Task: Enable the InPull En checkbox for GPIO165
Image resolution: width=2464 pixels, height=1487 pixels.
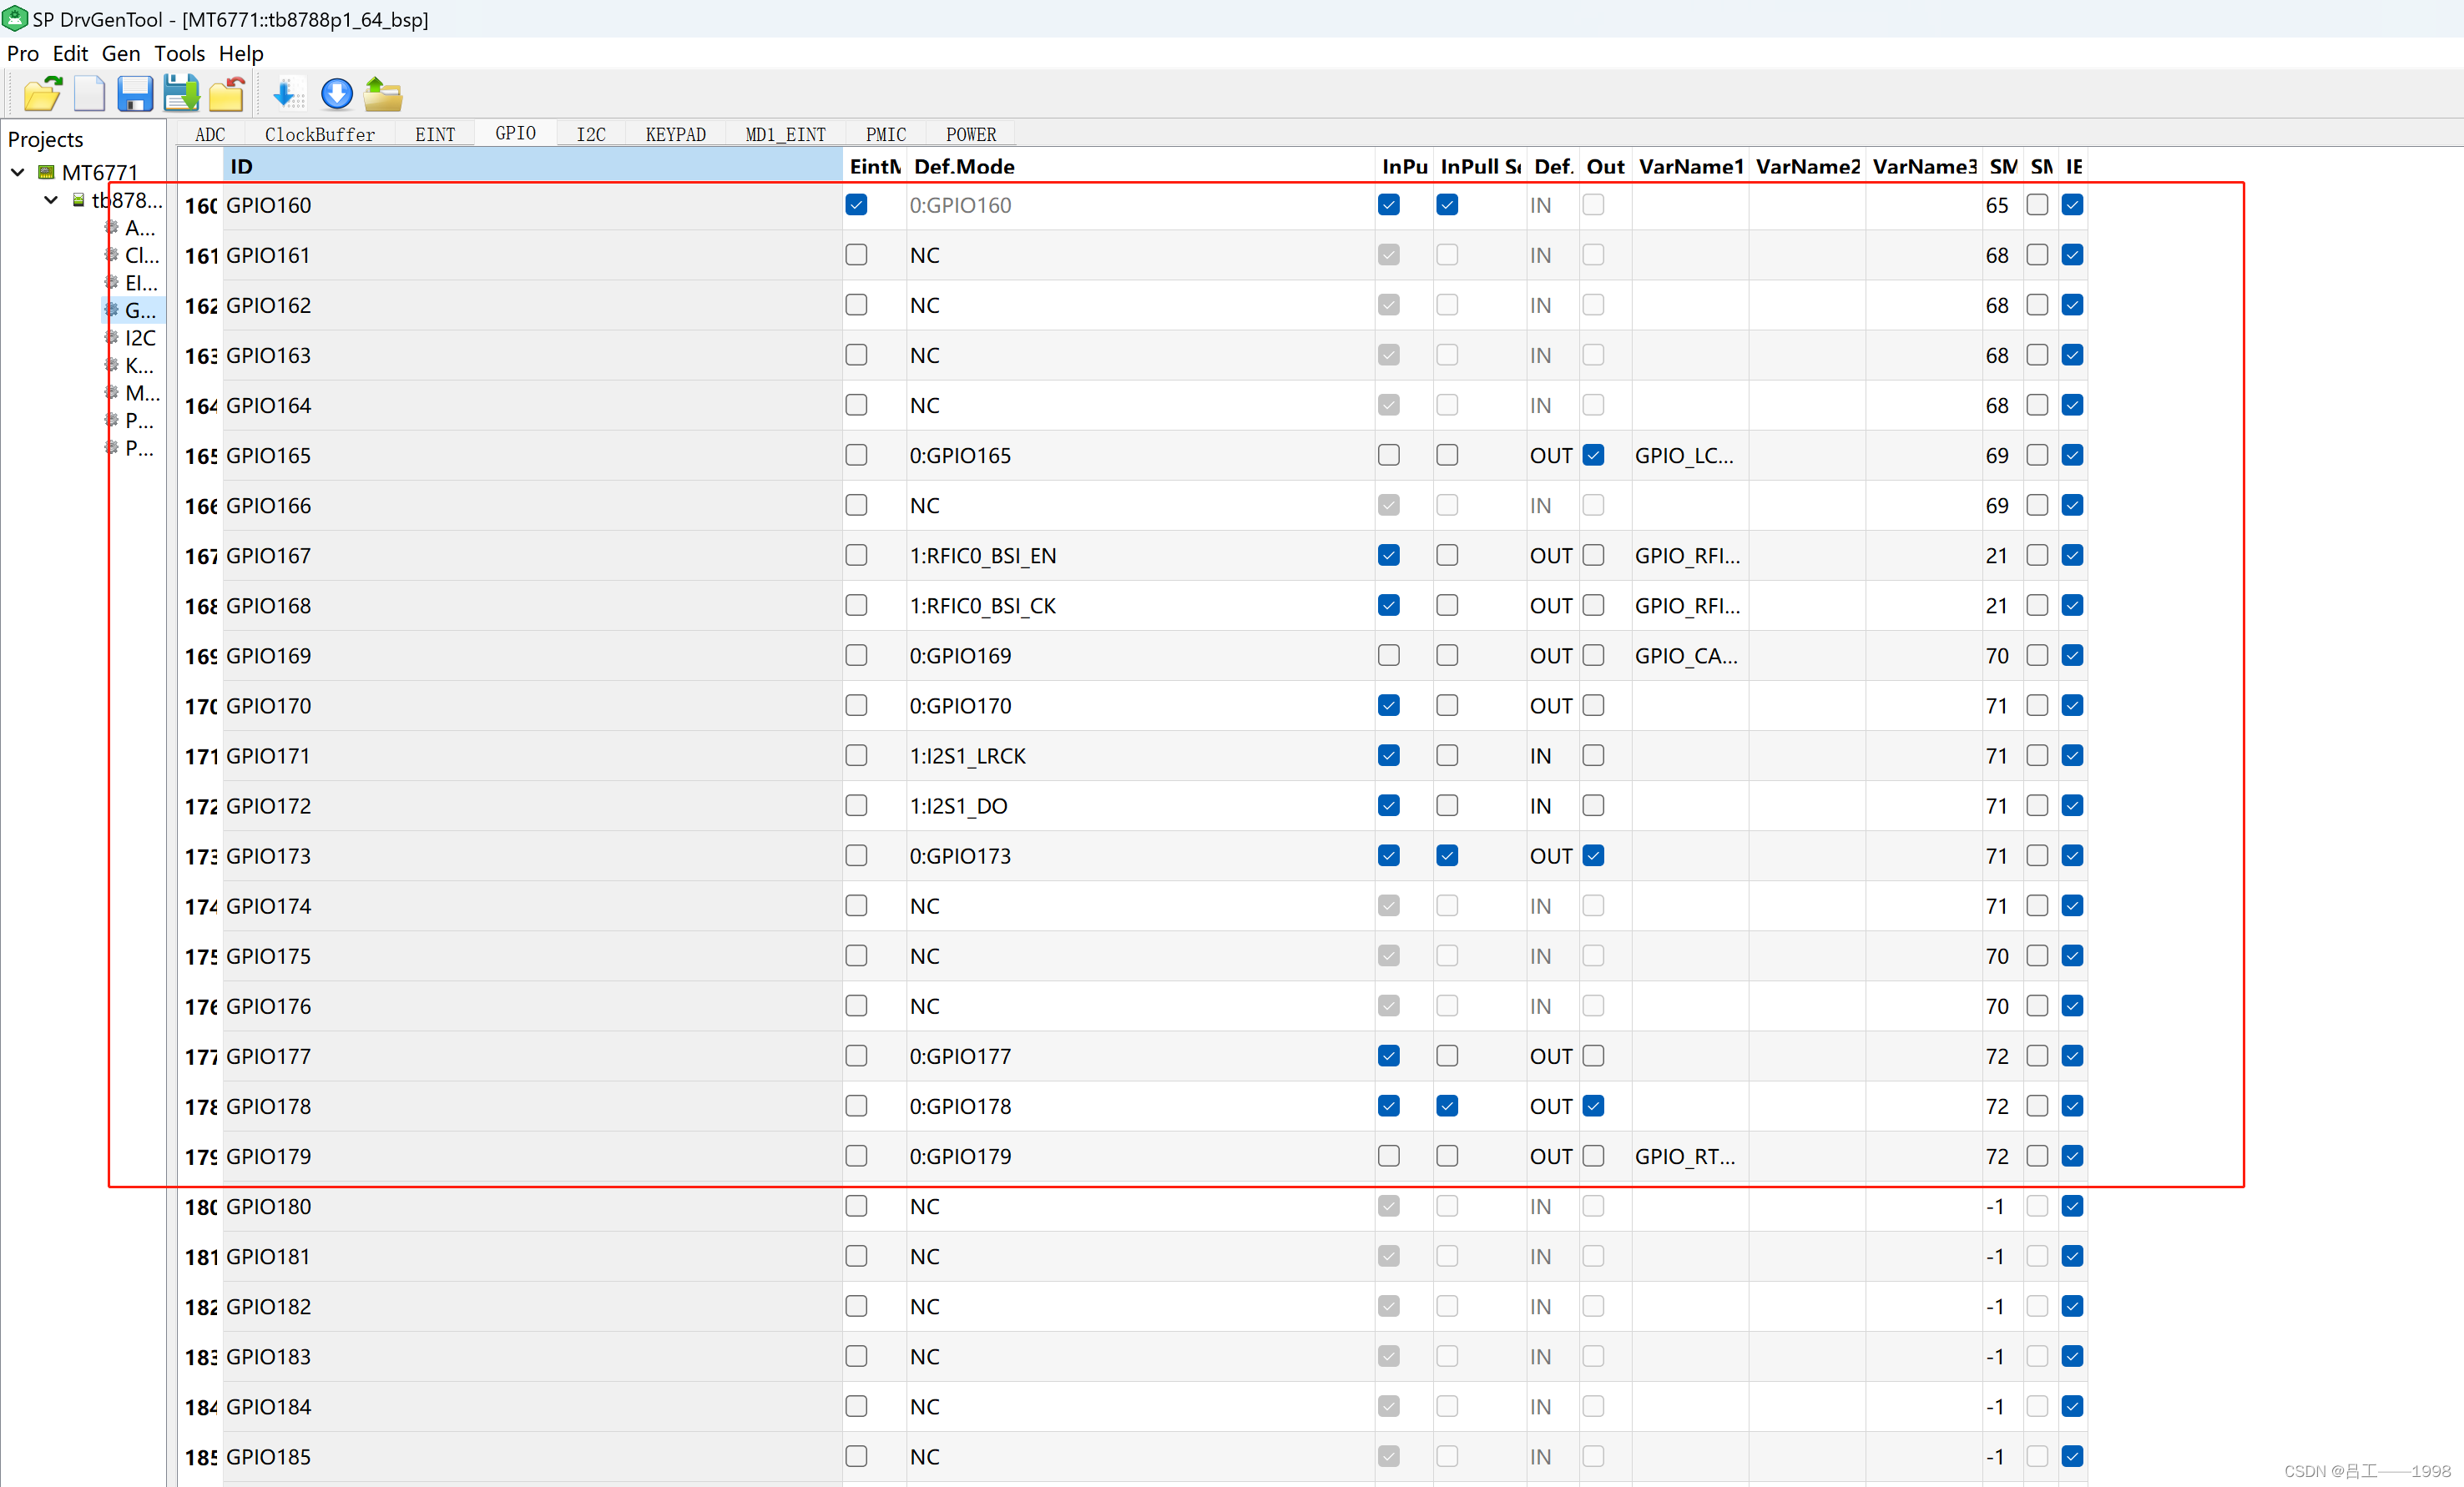Action: coord(1389,455)
